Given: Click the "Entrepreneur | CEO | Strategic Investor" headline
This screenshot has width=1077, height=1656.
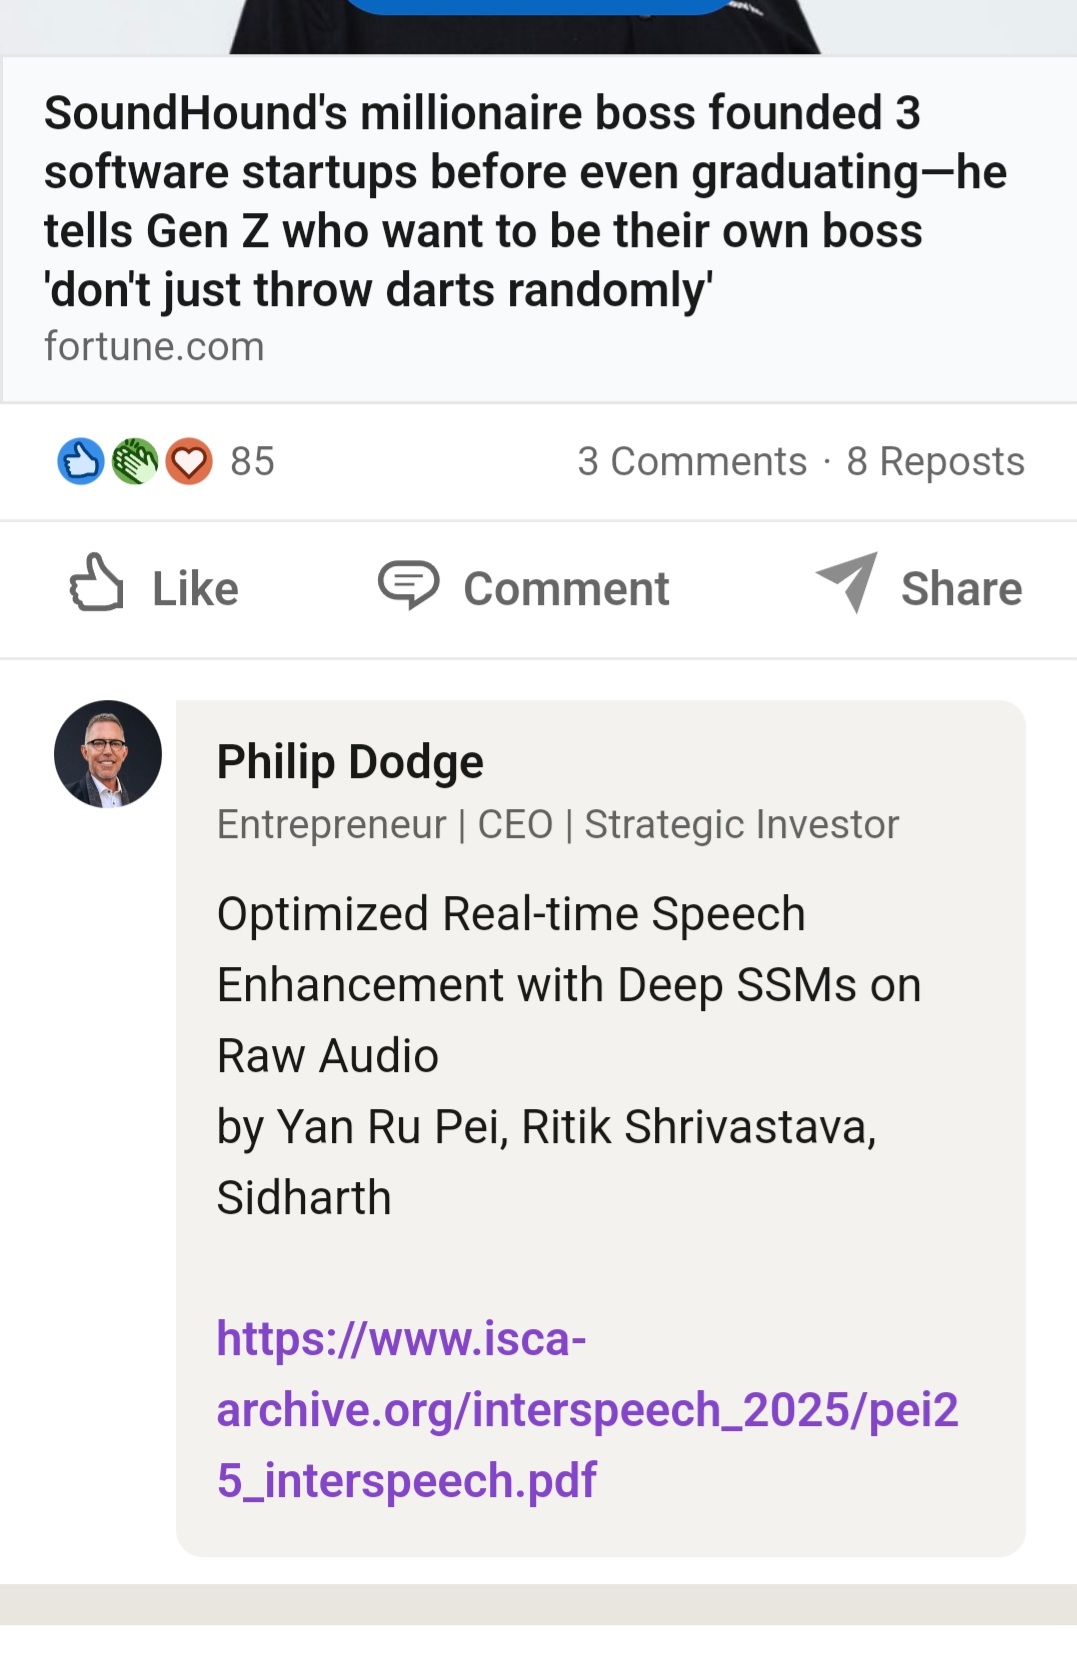Looking at the screenshot, I should [x=558, y=825].
